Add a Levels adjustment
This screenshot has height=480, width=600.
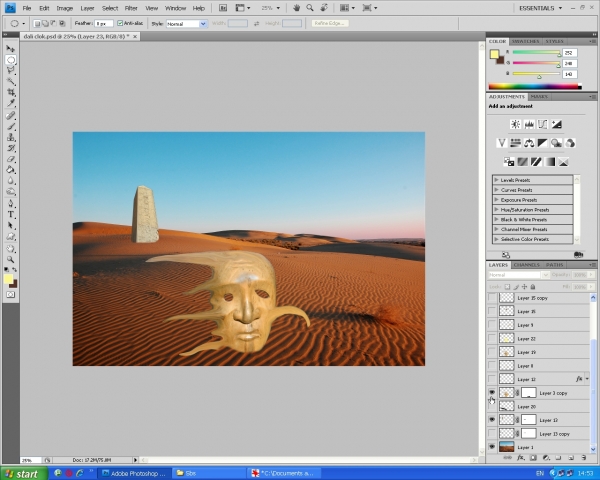point(529,124)
